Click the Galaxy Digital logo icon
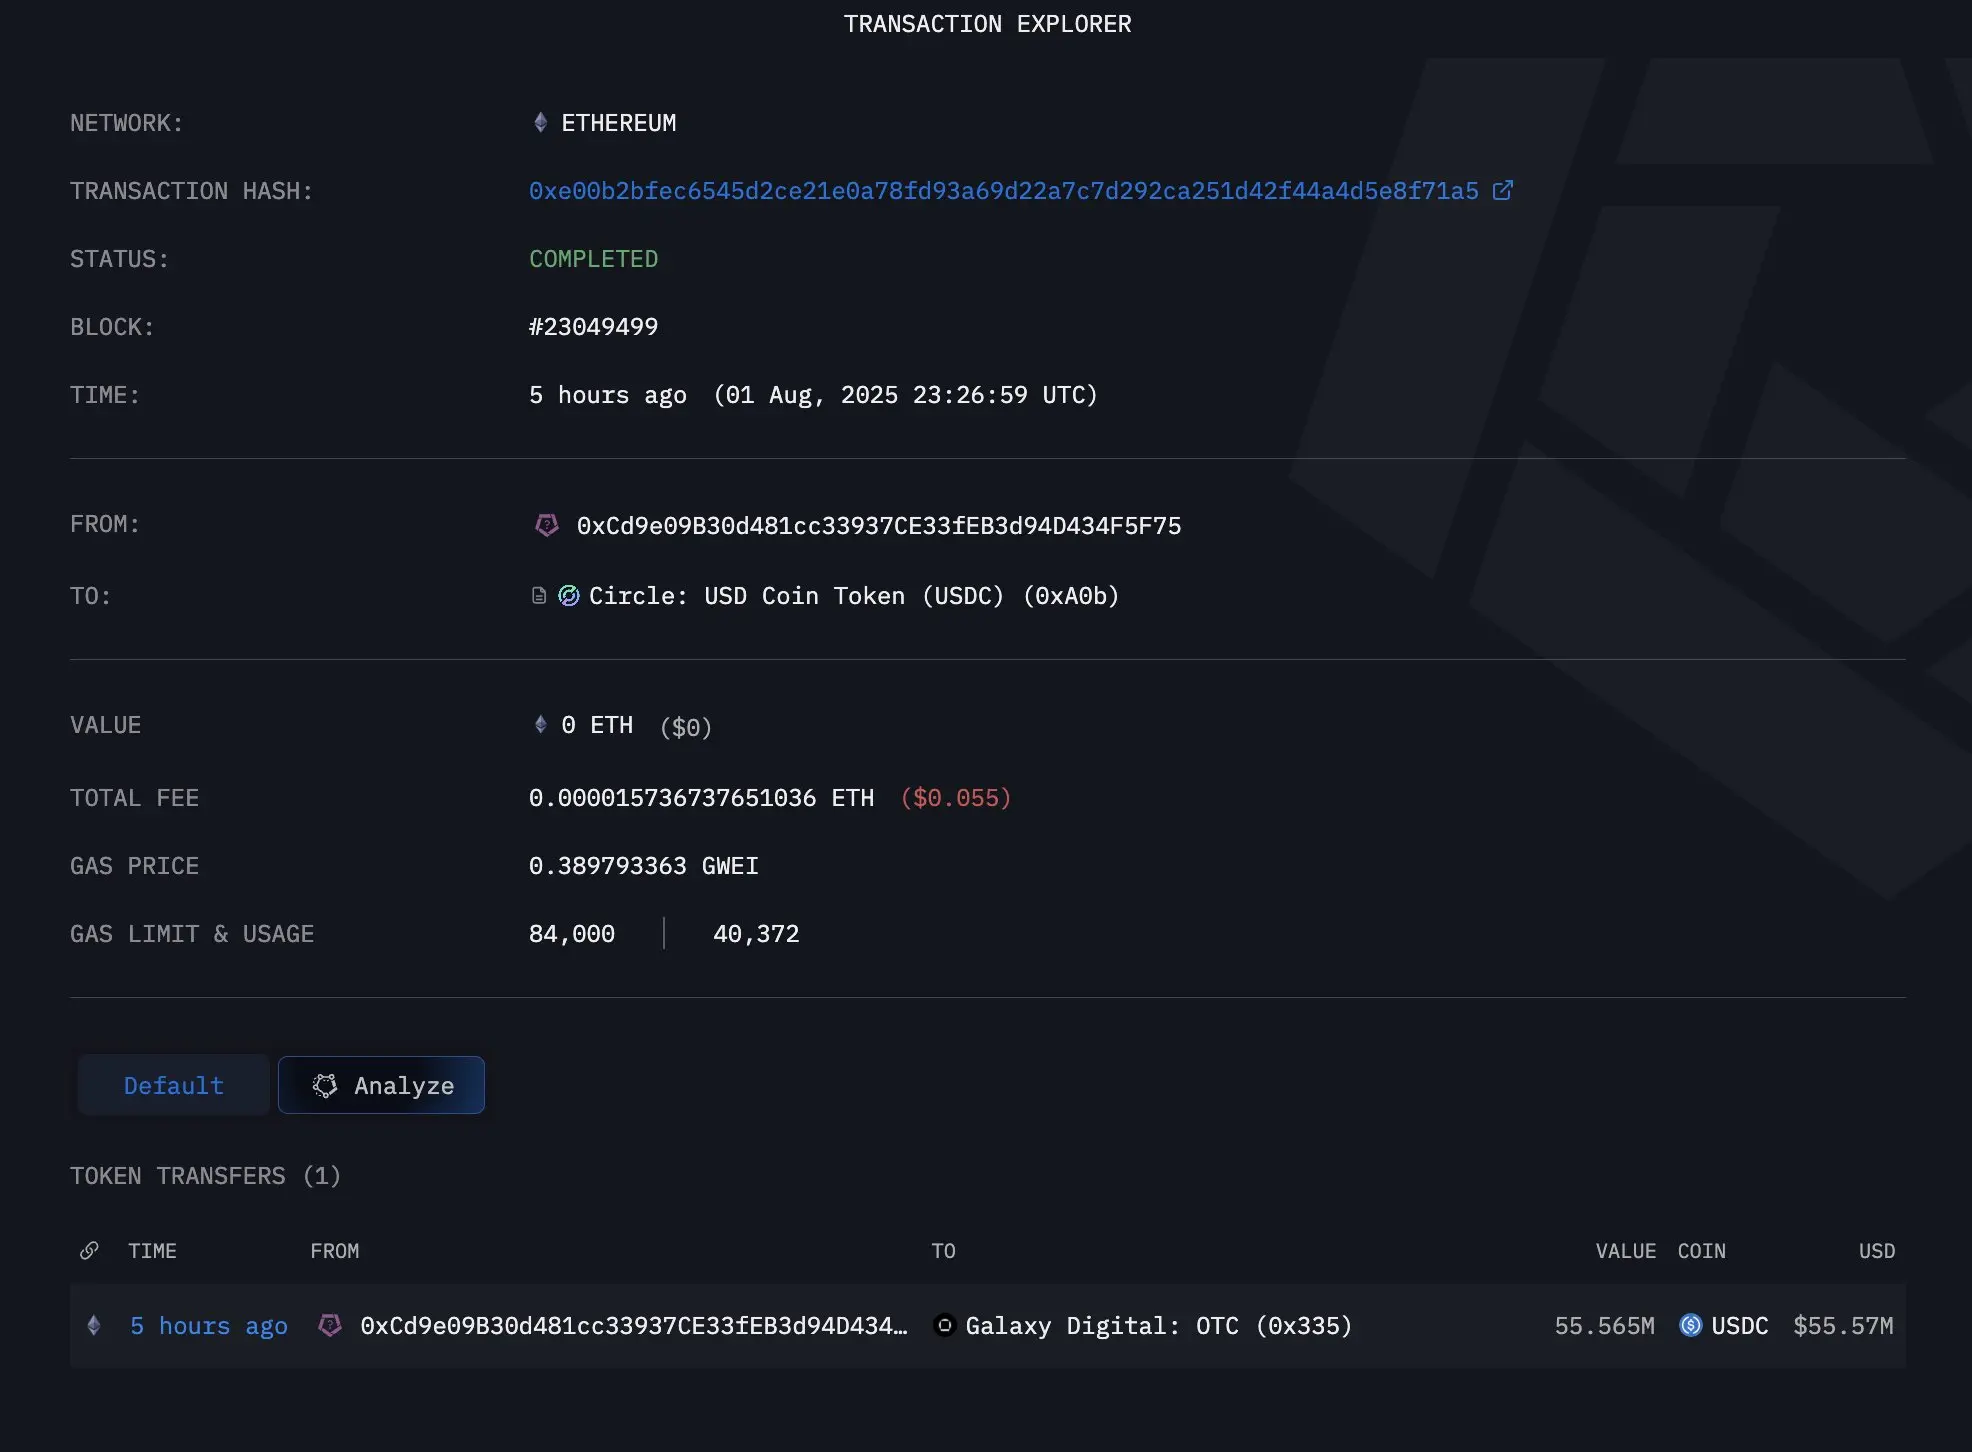Screen dimensions: 1972x1452 pos(944,1325)
